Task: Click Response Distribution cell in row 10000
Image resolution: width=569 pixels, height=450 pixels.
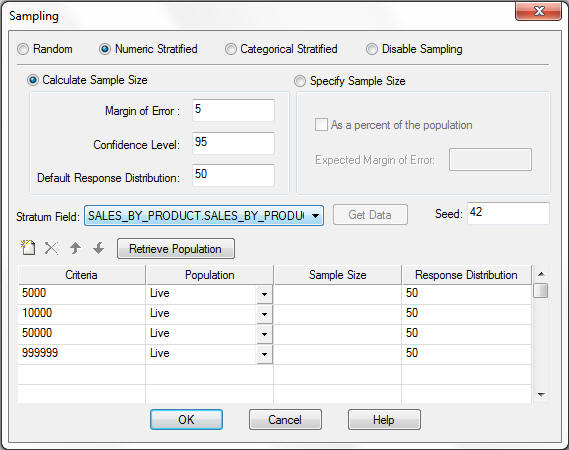Action: point(466,314)
